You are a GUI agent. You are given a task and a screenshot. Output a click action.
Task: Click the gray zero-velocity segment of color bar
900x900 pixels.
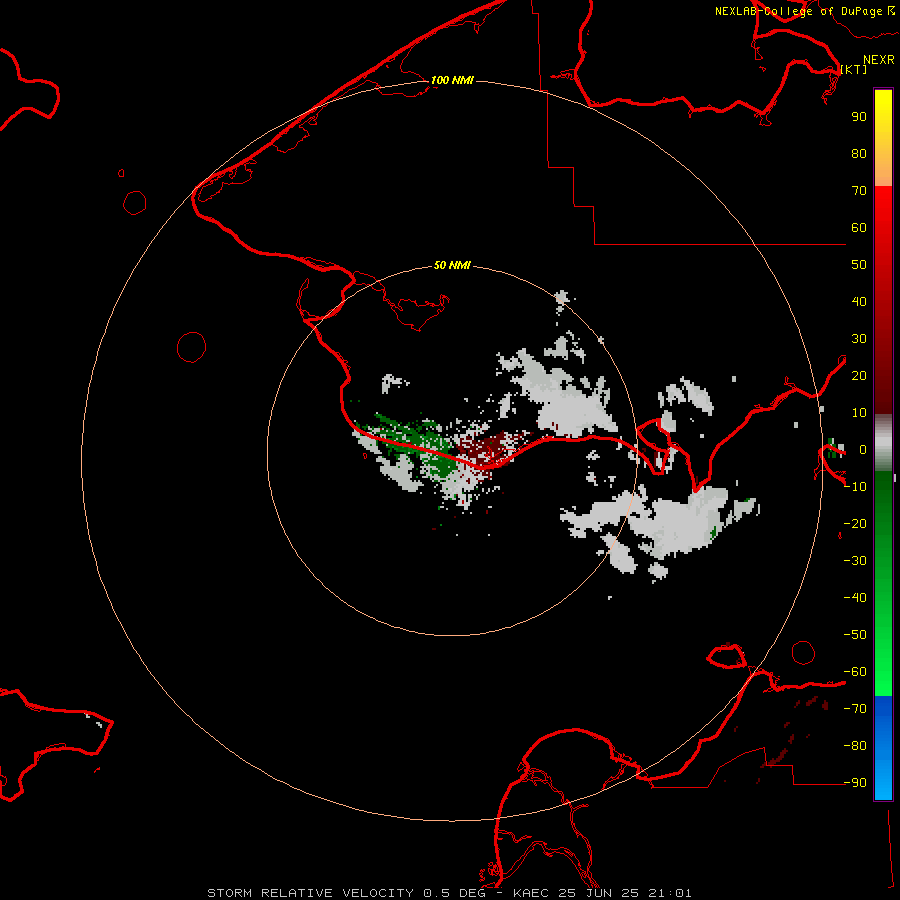(x=883, y=442)
